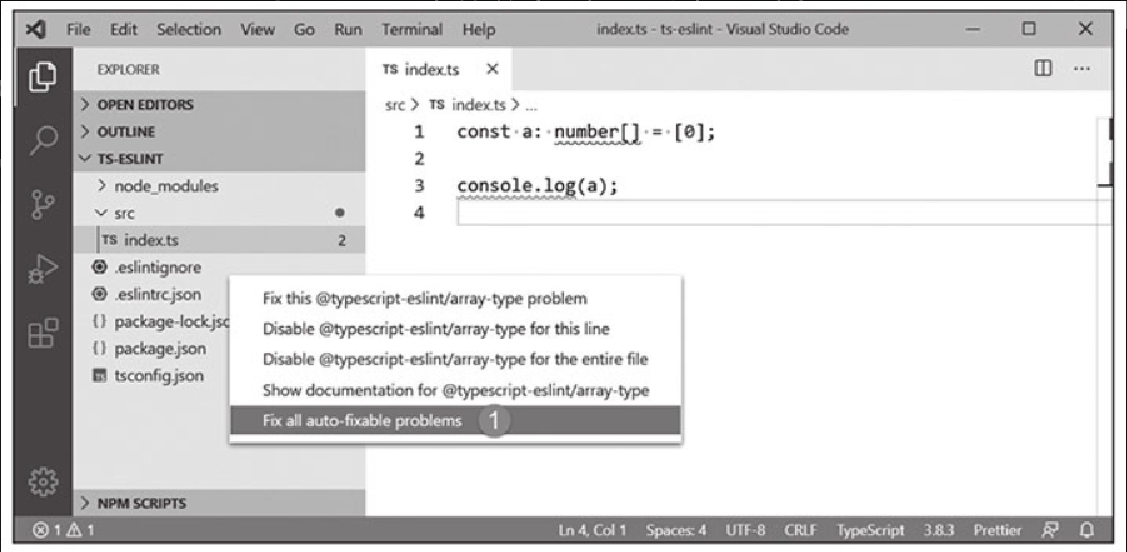1127x552 pixels.
Task: Close the index.ts editor tab
Action: 492,69
